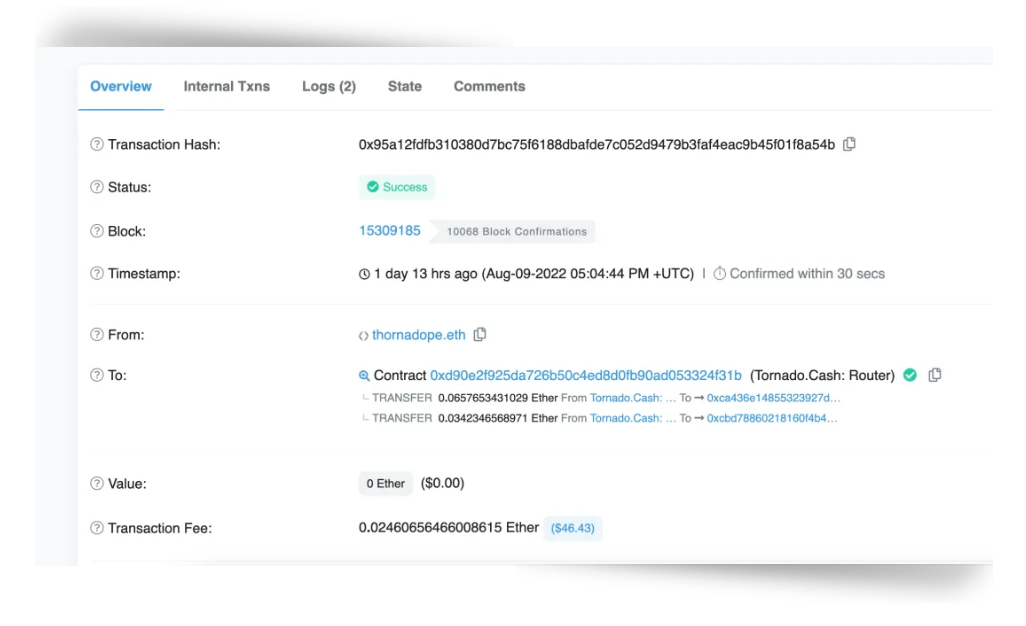Select the Aug-09-2022 05:04:44 PM timestamp text

pos(588,273)
